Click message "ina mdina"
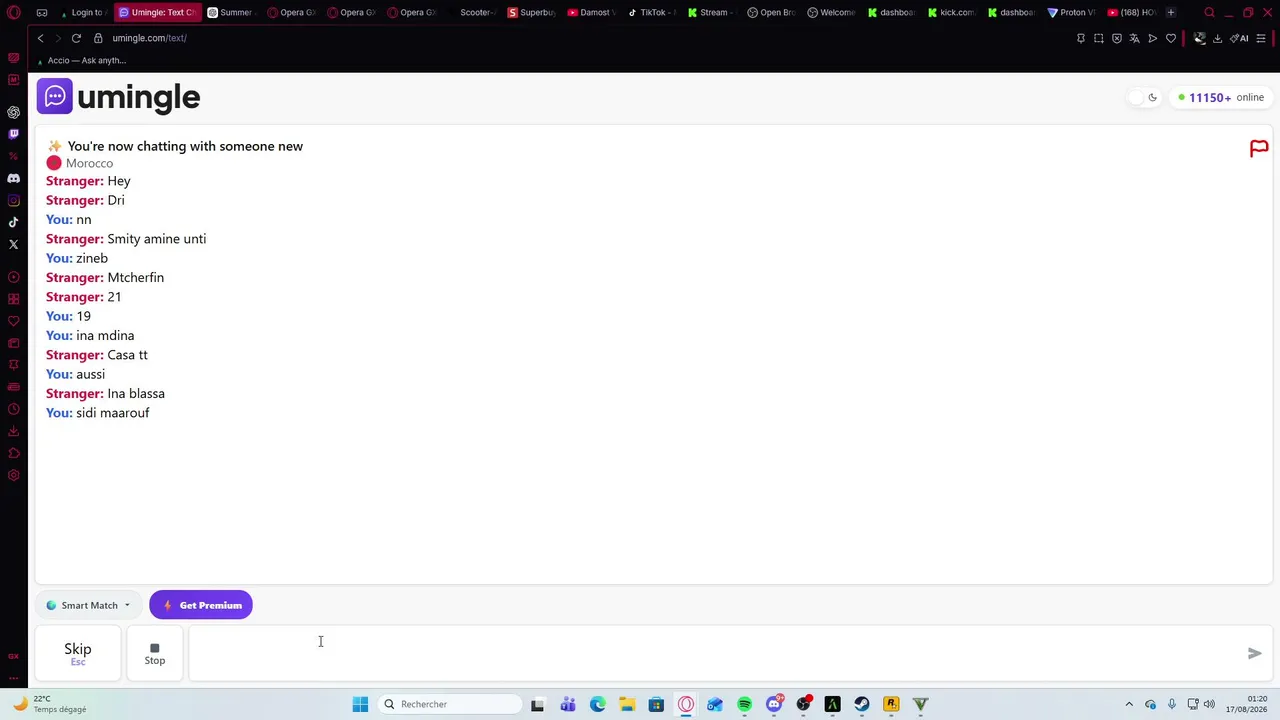 [105, 336]
